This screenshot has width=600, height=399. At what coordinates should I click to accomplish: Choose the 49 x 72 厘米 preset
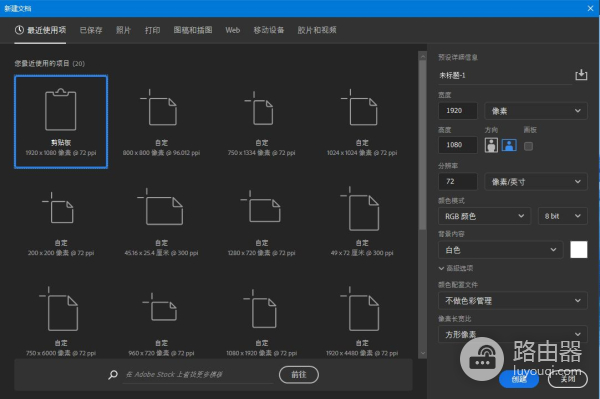[362, 222]
